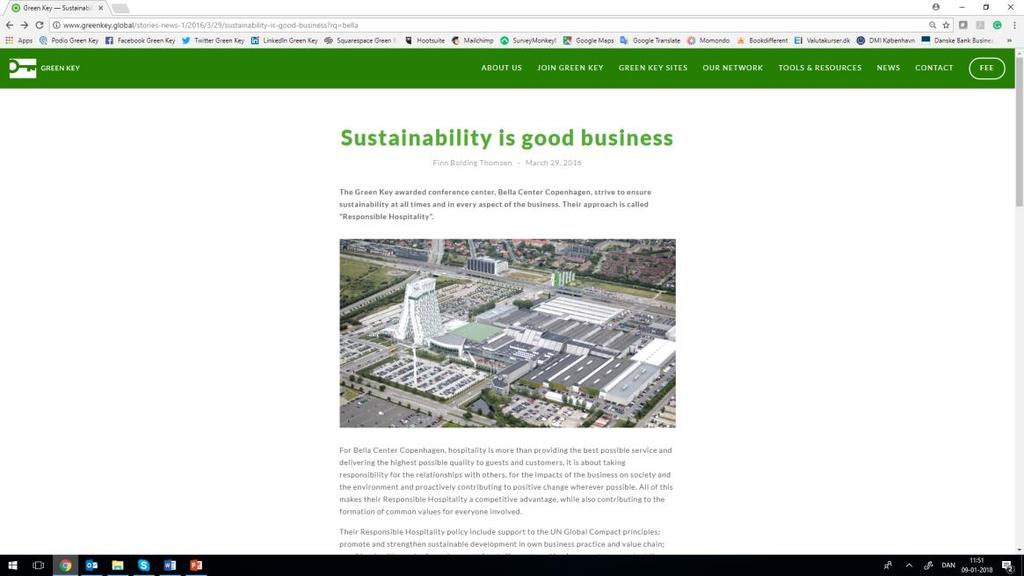Open the TOOLS & RESOURCES menu
Image resolution: width=1024 pixels, height=576 pixels.
coord(820,68)
